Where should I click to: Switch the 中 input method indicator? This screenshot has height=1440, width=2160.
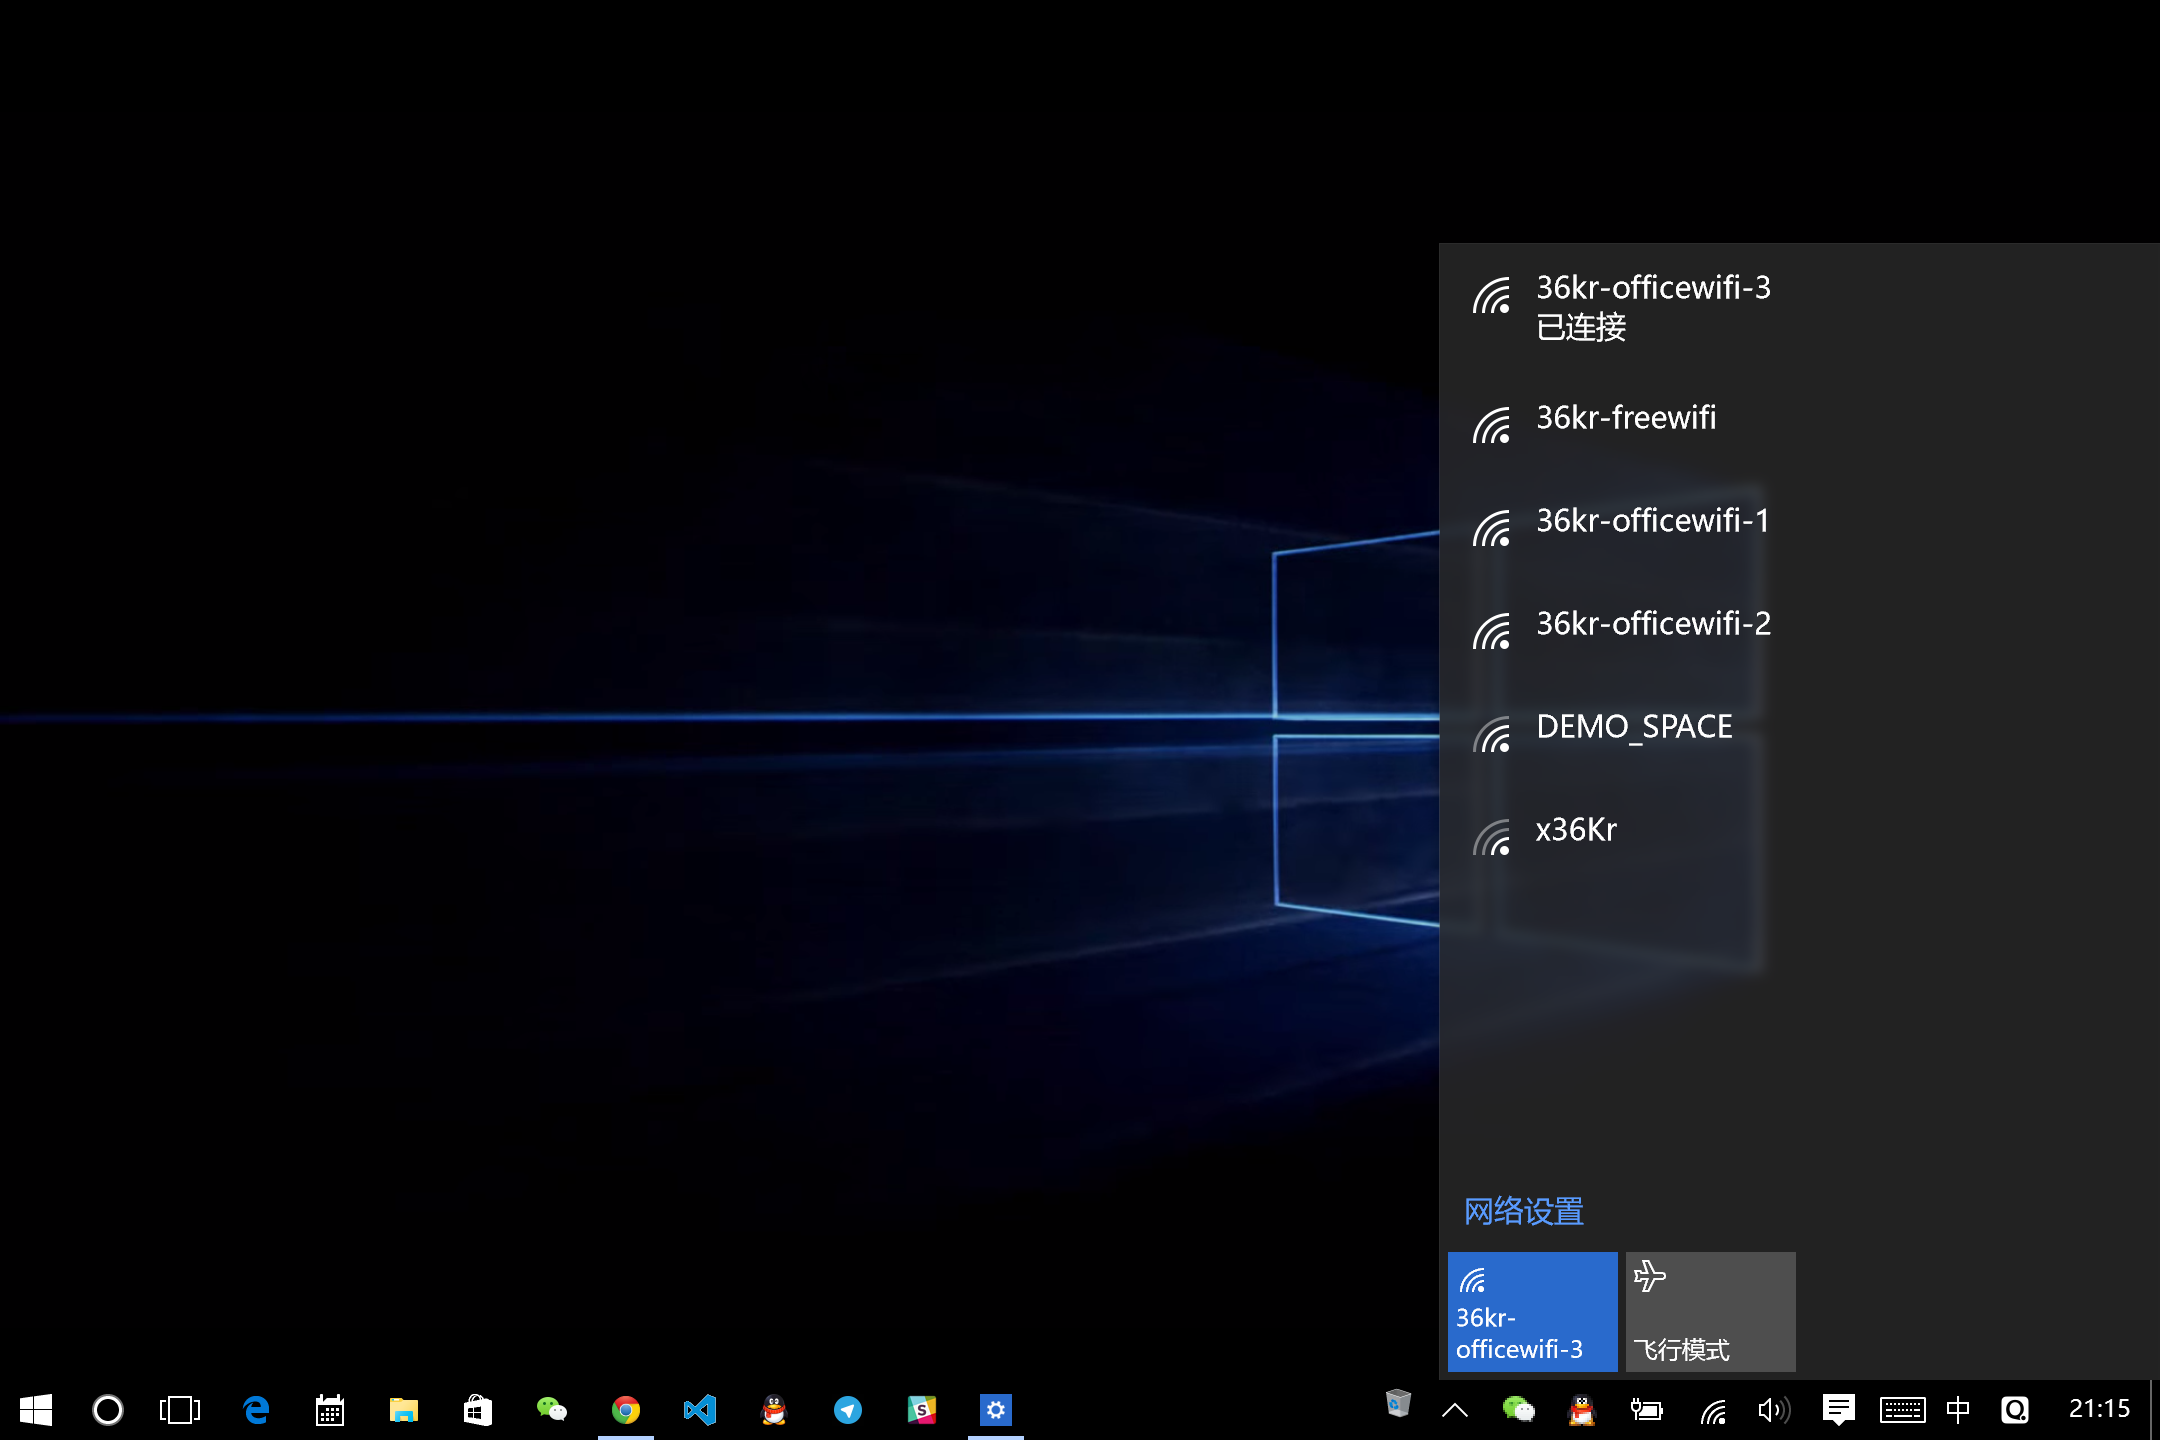click(x=1957, y=1410)
